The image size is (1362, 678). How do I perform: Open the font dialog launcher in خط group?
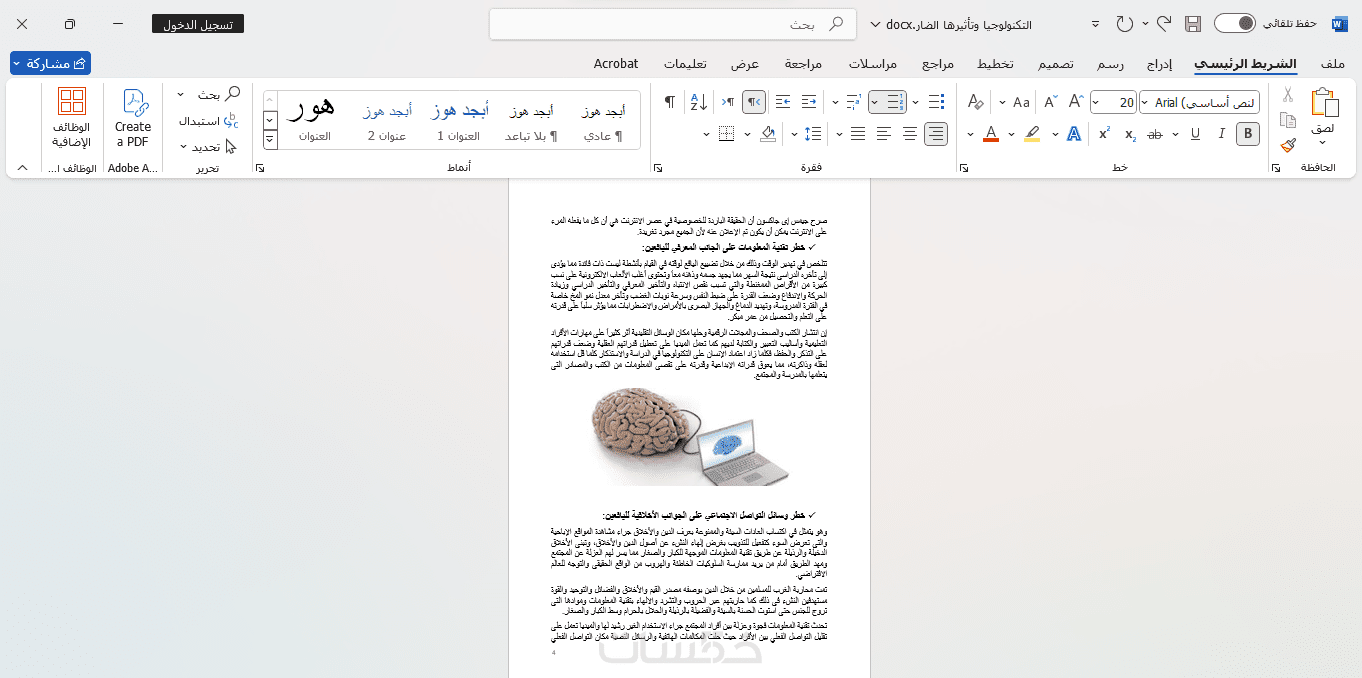point(962,168)
